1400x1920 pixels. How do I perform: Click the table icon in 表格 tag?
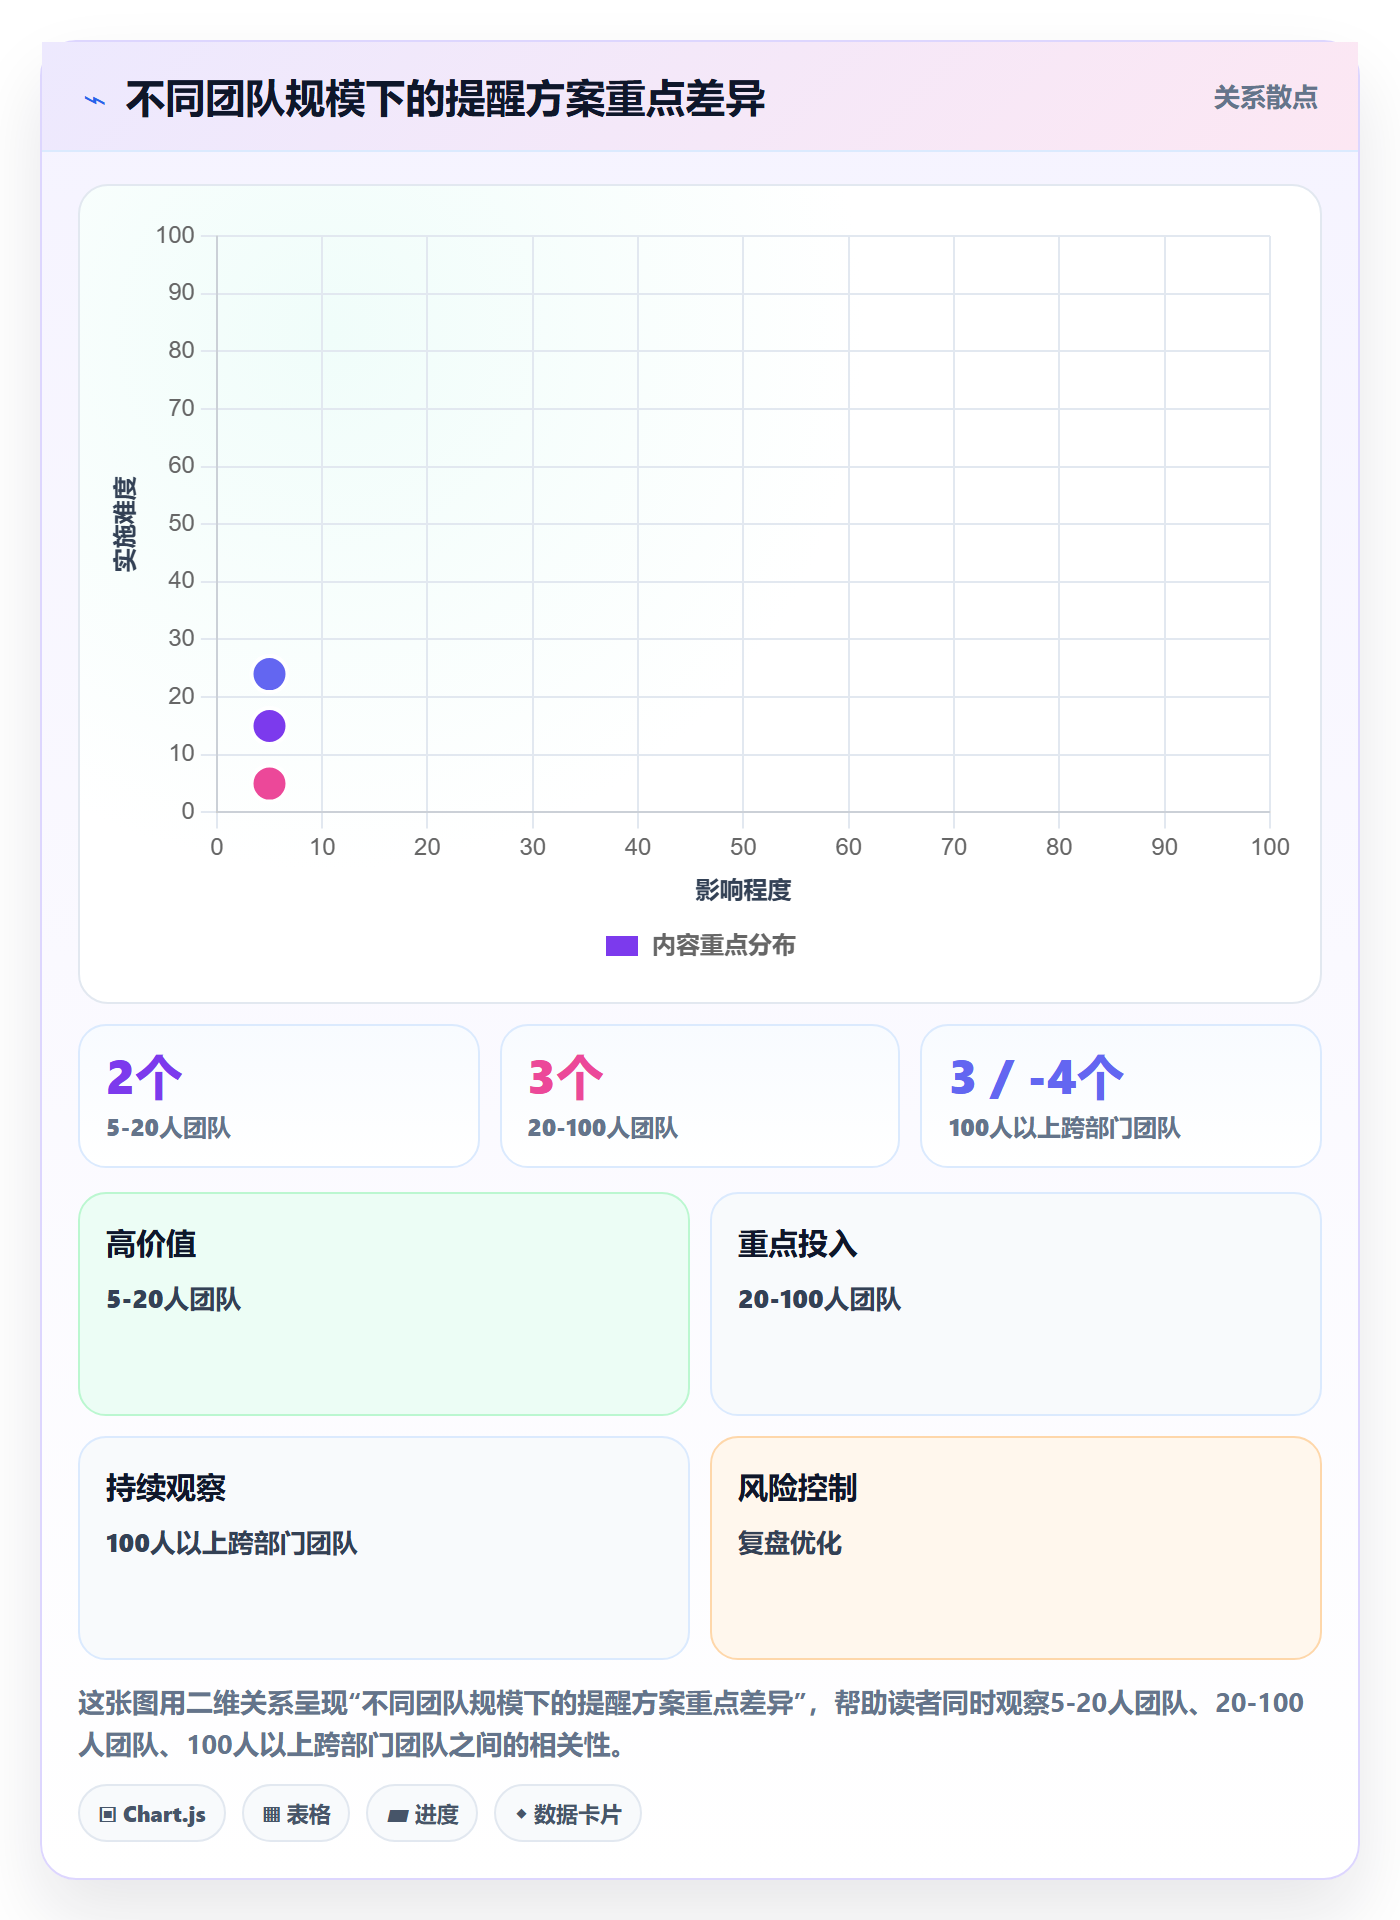tap(271, 1814)
